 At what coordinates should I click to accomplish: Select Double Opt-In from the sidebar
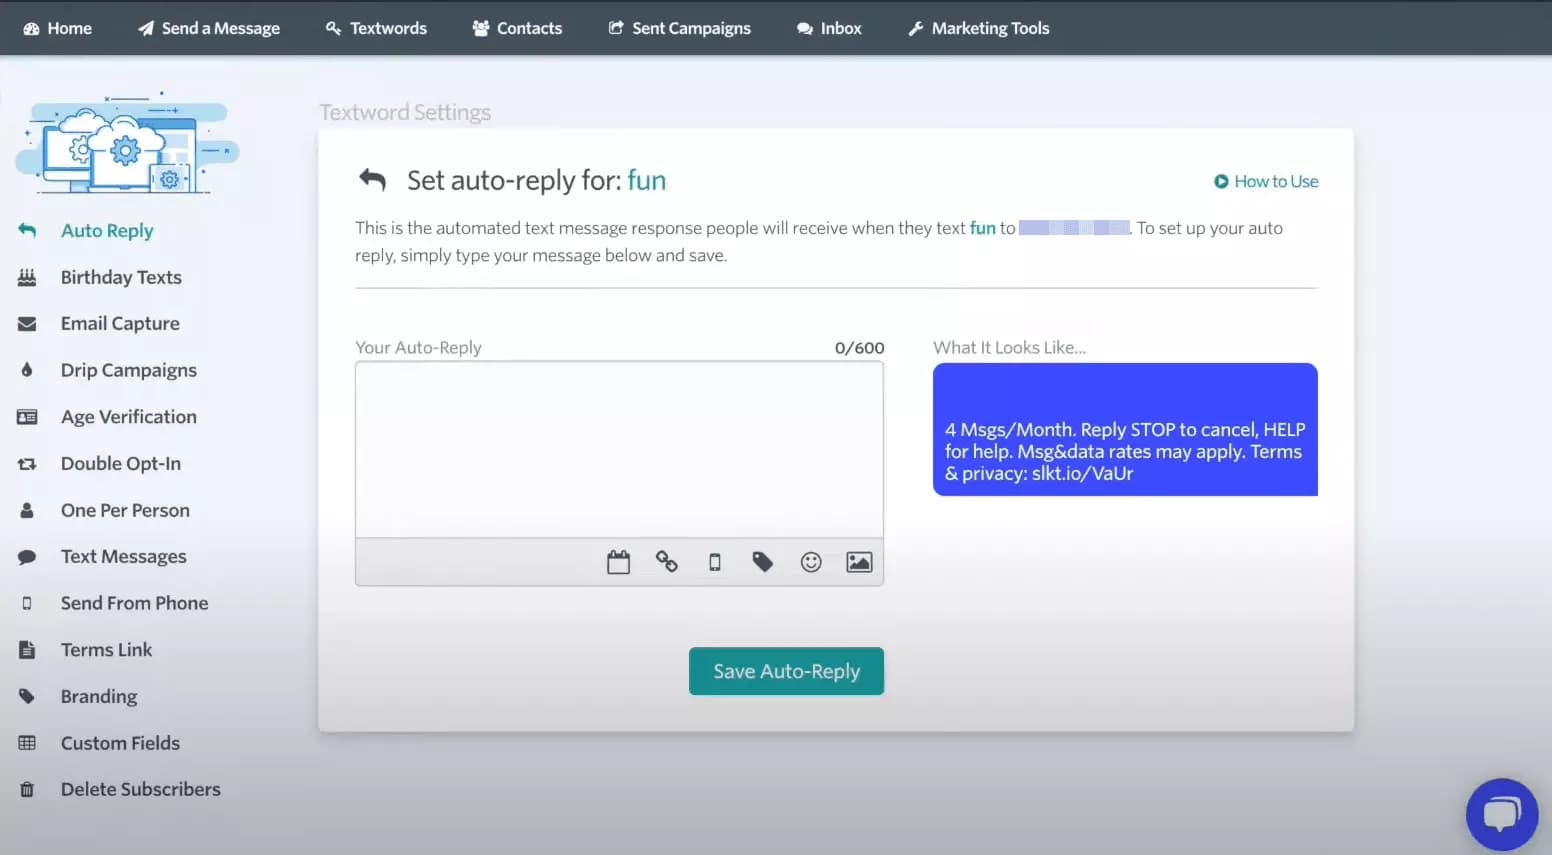(120, 463)
